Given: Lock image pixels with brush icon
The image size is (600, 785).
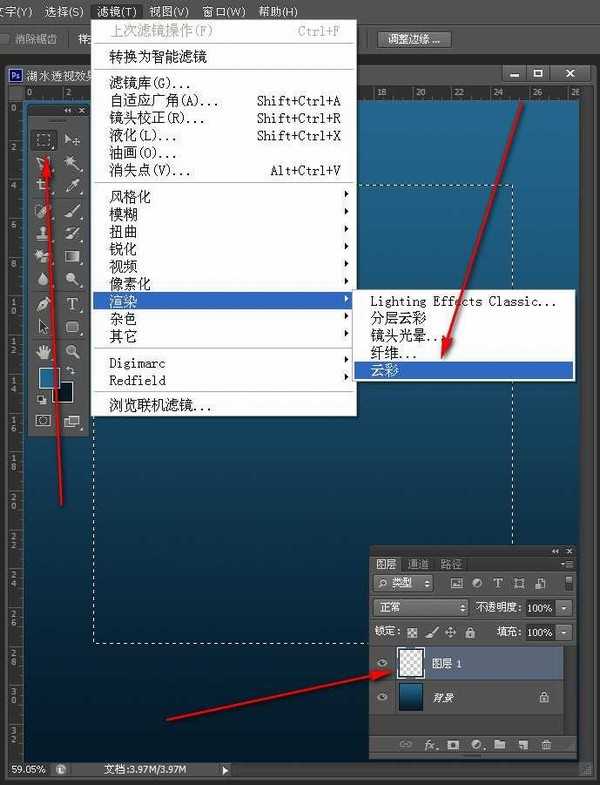Looking at the screenshot, I should click(x=431, y=632).
